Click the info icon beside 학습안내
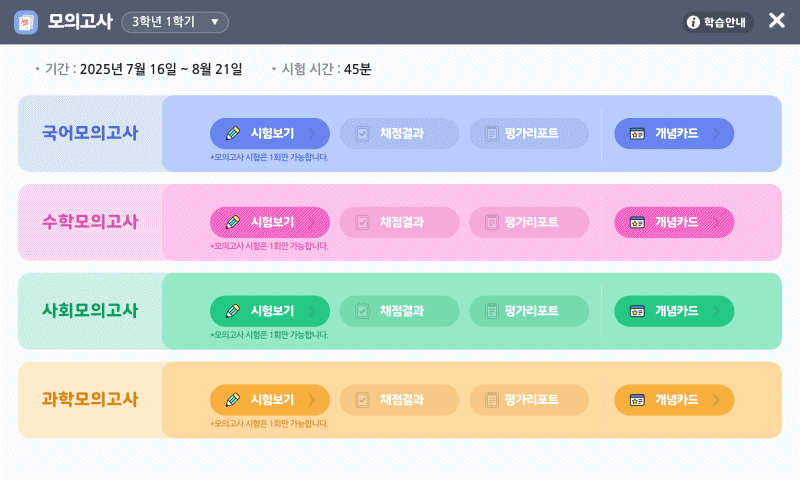This screenshot has height=480, width=800. [692, 22]
